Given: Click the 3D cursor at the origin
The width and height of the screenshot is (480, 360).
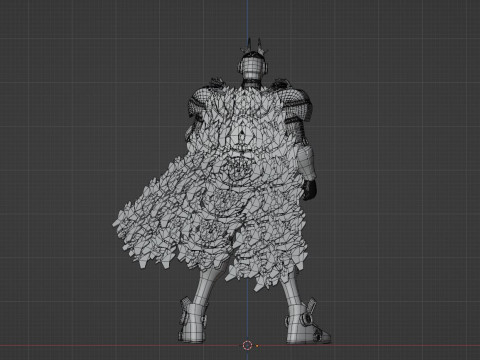Looking at the screenshot, I should pyautogui.click(x=247, y=345).
